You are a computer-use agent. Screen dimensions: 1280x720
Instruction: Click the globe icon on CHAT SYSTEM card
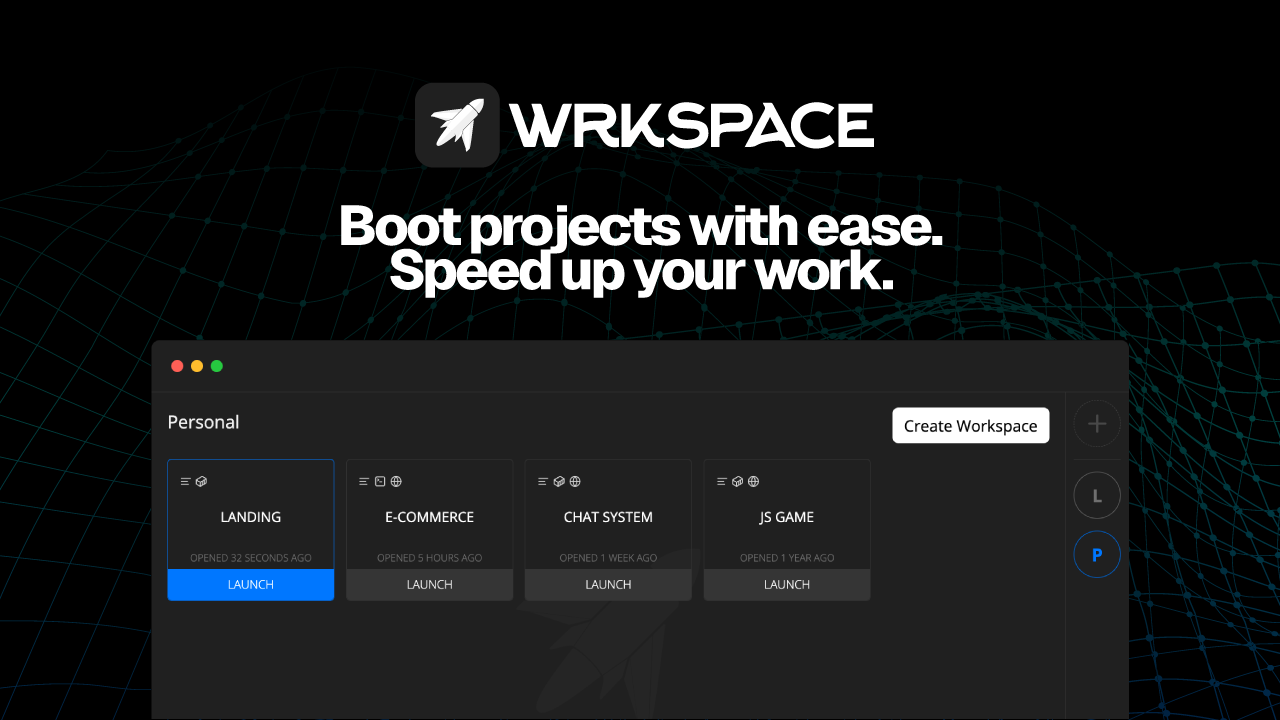[575, 481]
